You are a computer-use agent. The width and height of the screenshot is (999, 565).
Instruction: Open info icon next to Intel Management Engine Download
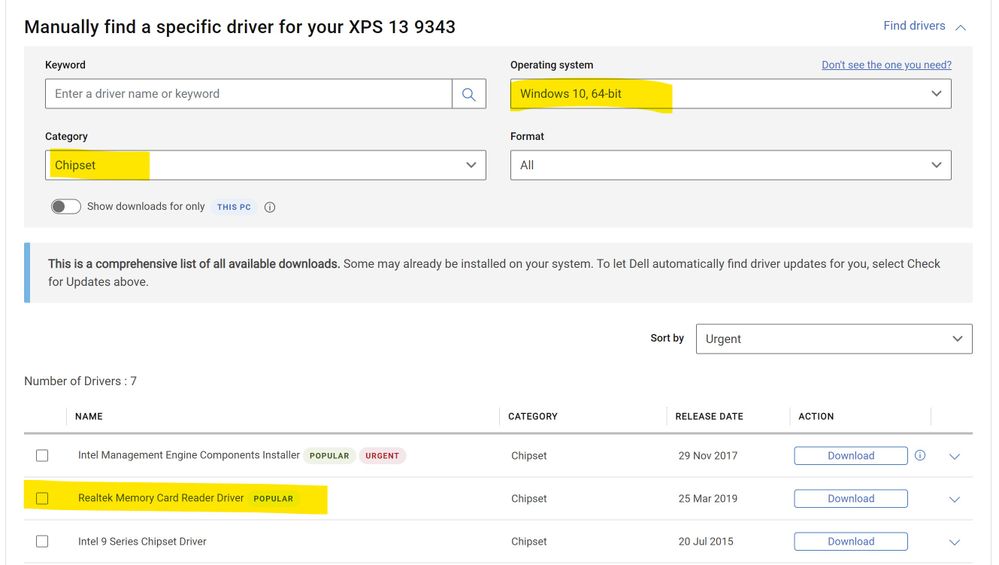pyautogui.click(x=920, y=455)
